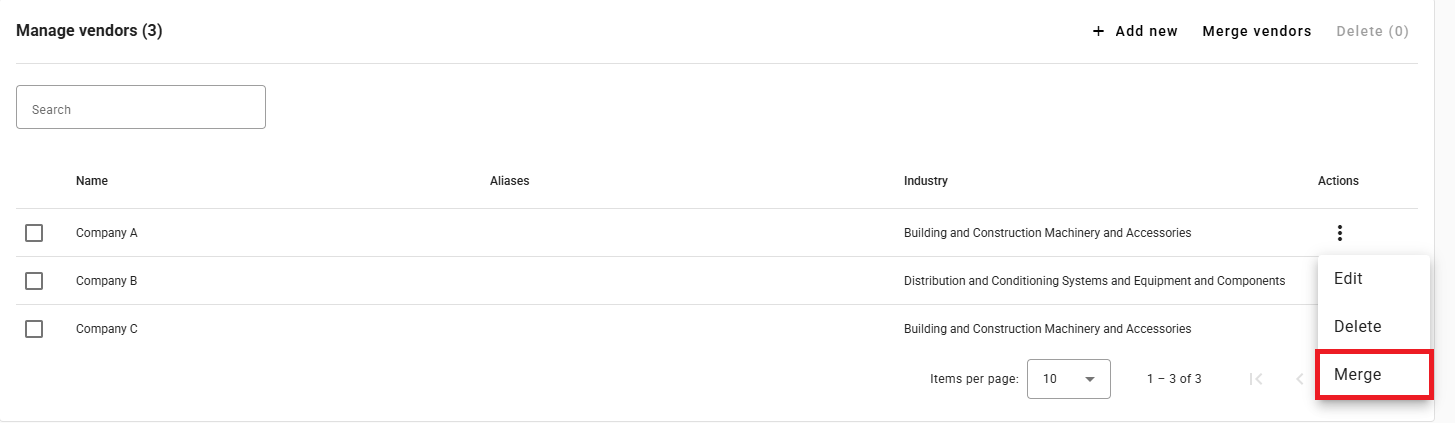This screenshot has height=423, width=1455.
Task: Click the Merge vendors button
Action: click(1257, 31)
